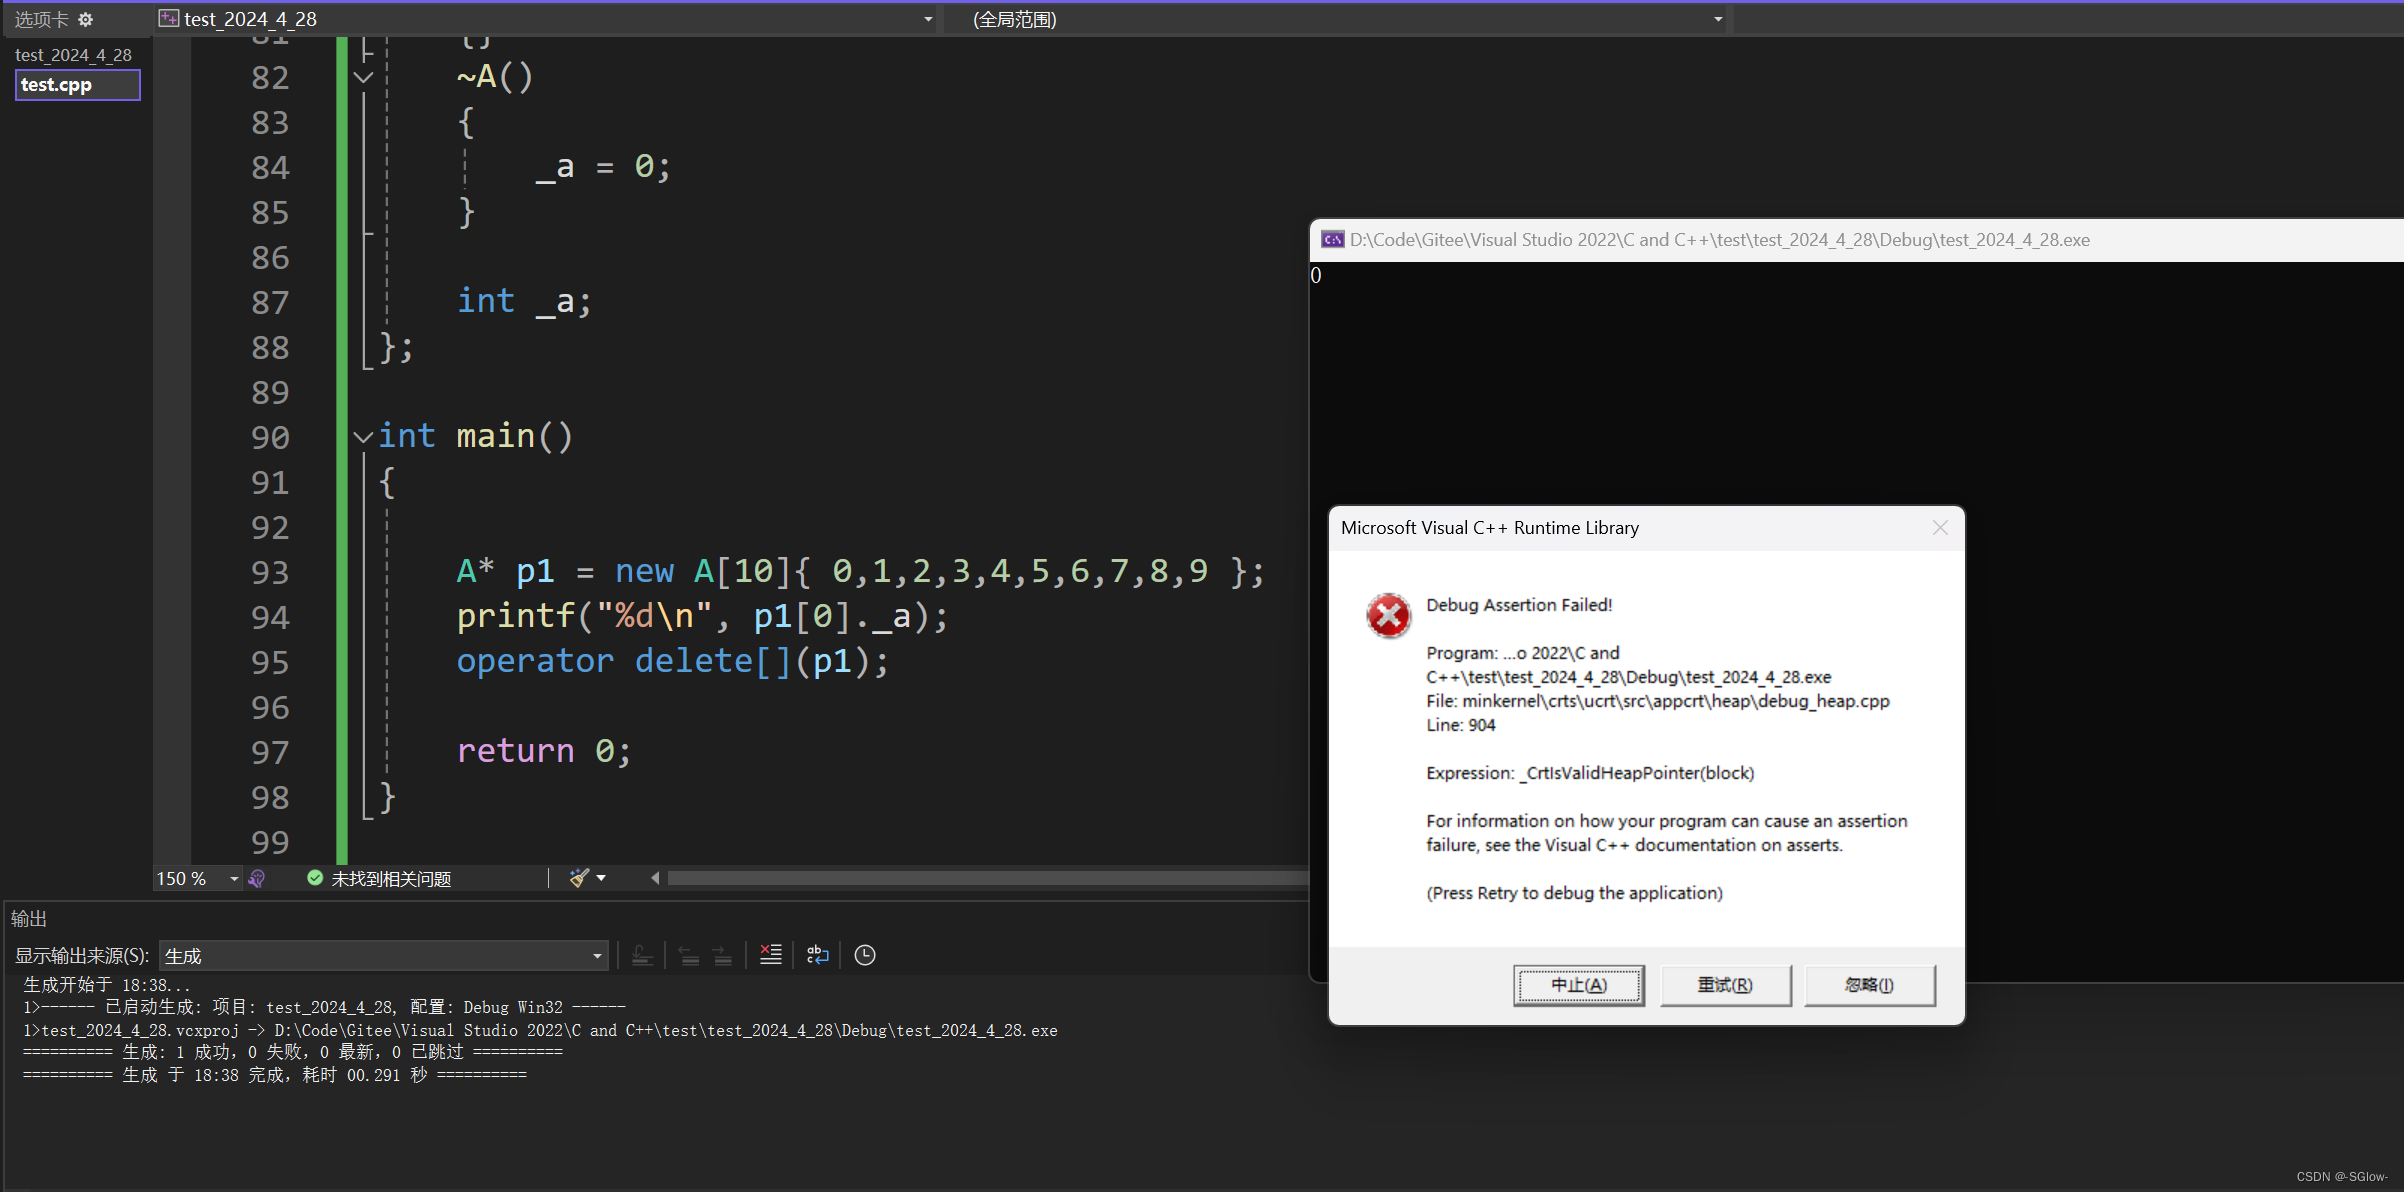Click the Clear All output icon
Viewport: 2404px width, 1192px height.
(770, 955)
